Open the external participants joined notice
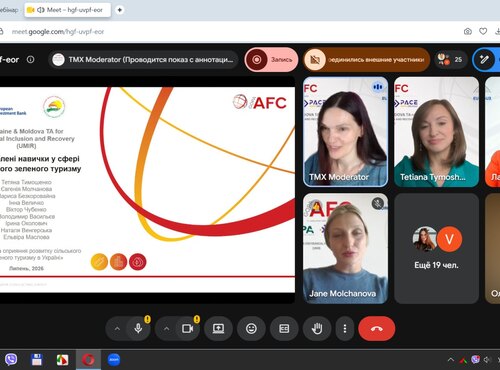 point(367,60)
